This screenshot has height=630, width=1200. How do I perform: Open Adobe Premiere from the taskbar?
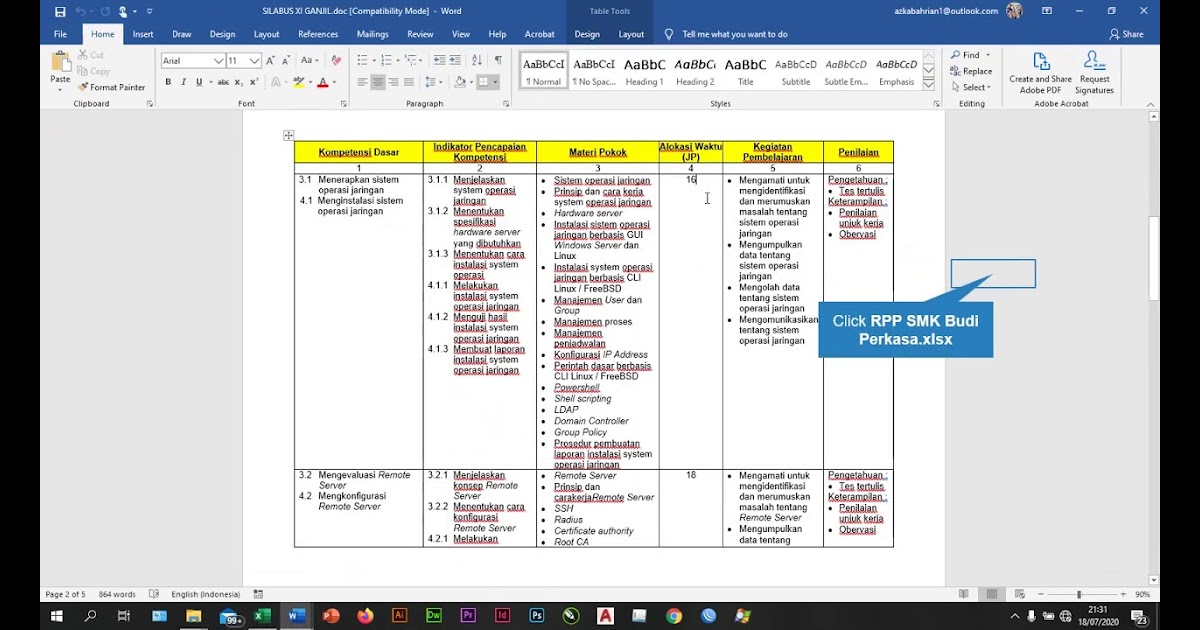[468, 616]
